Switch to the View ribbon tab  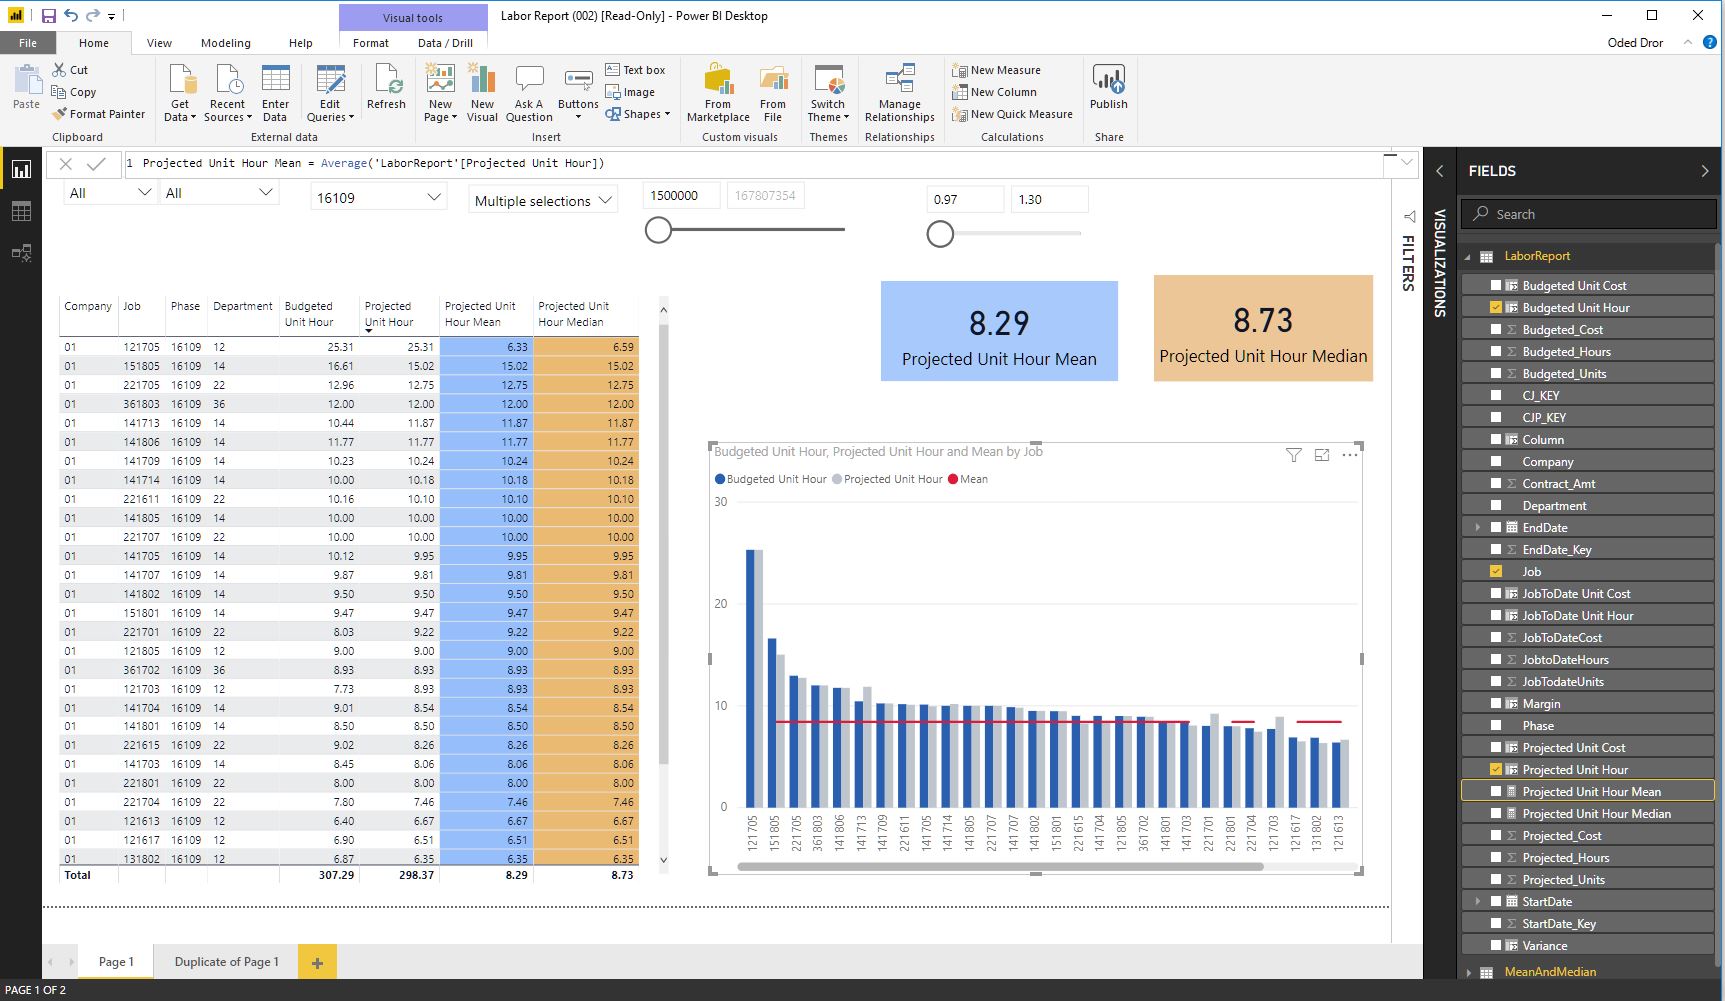(159, 43)
